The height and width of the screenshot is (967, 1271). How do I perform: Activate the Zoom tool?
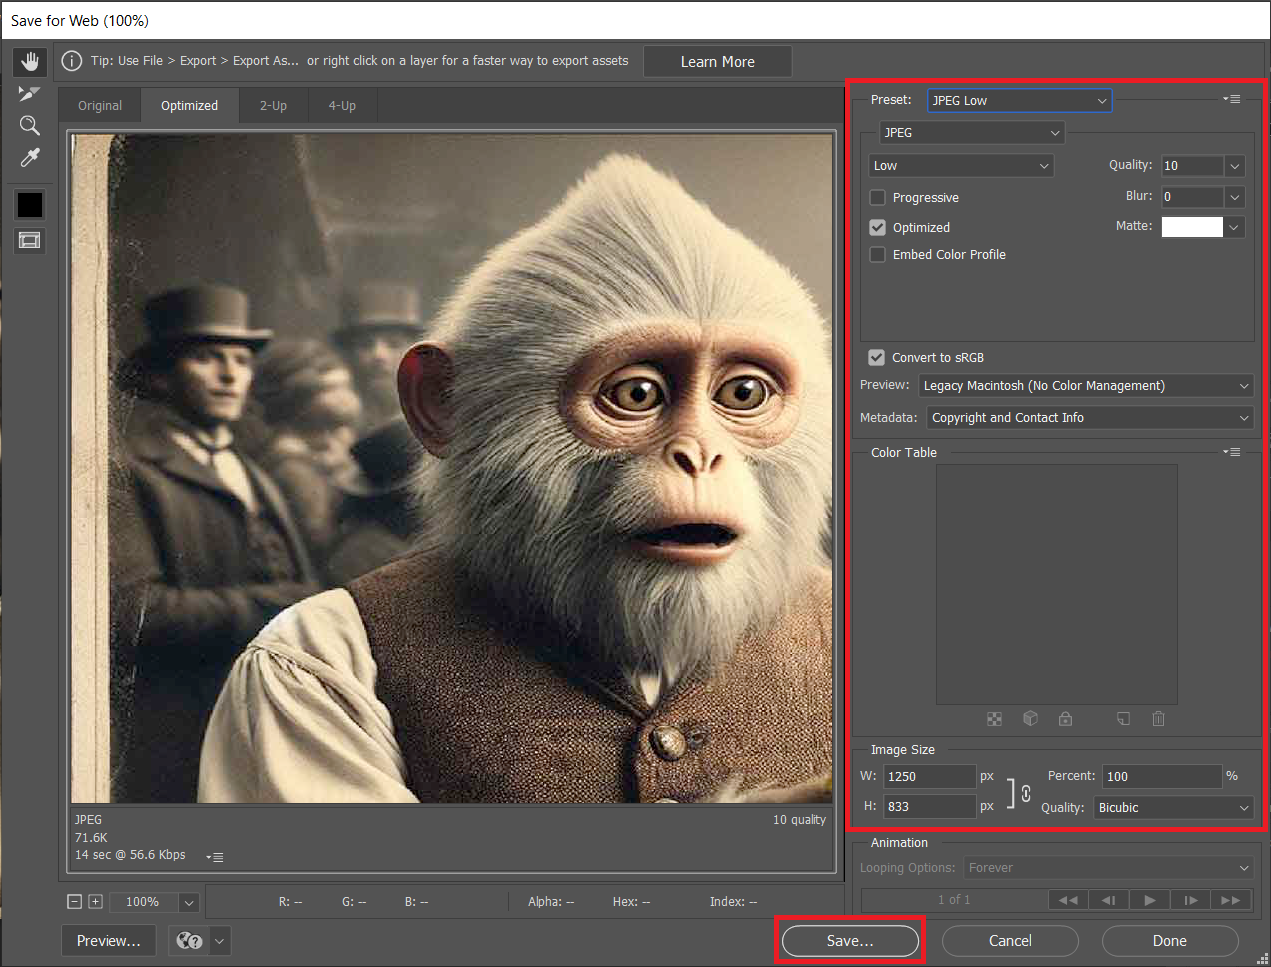click(x=29, y=125)
